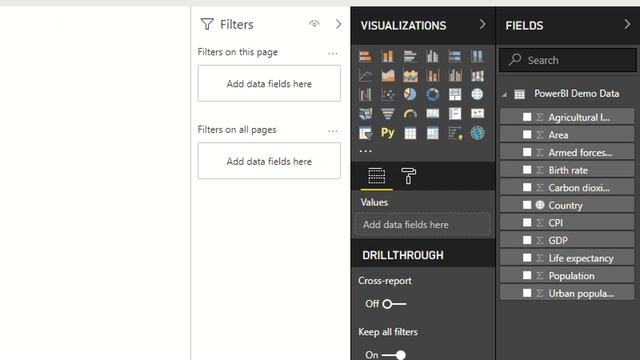This screenshot has height=360, width=640.
Task: Select the Line chart visual
Action: [365, 75]
